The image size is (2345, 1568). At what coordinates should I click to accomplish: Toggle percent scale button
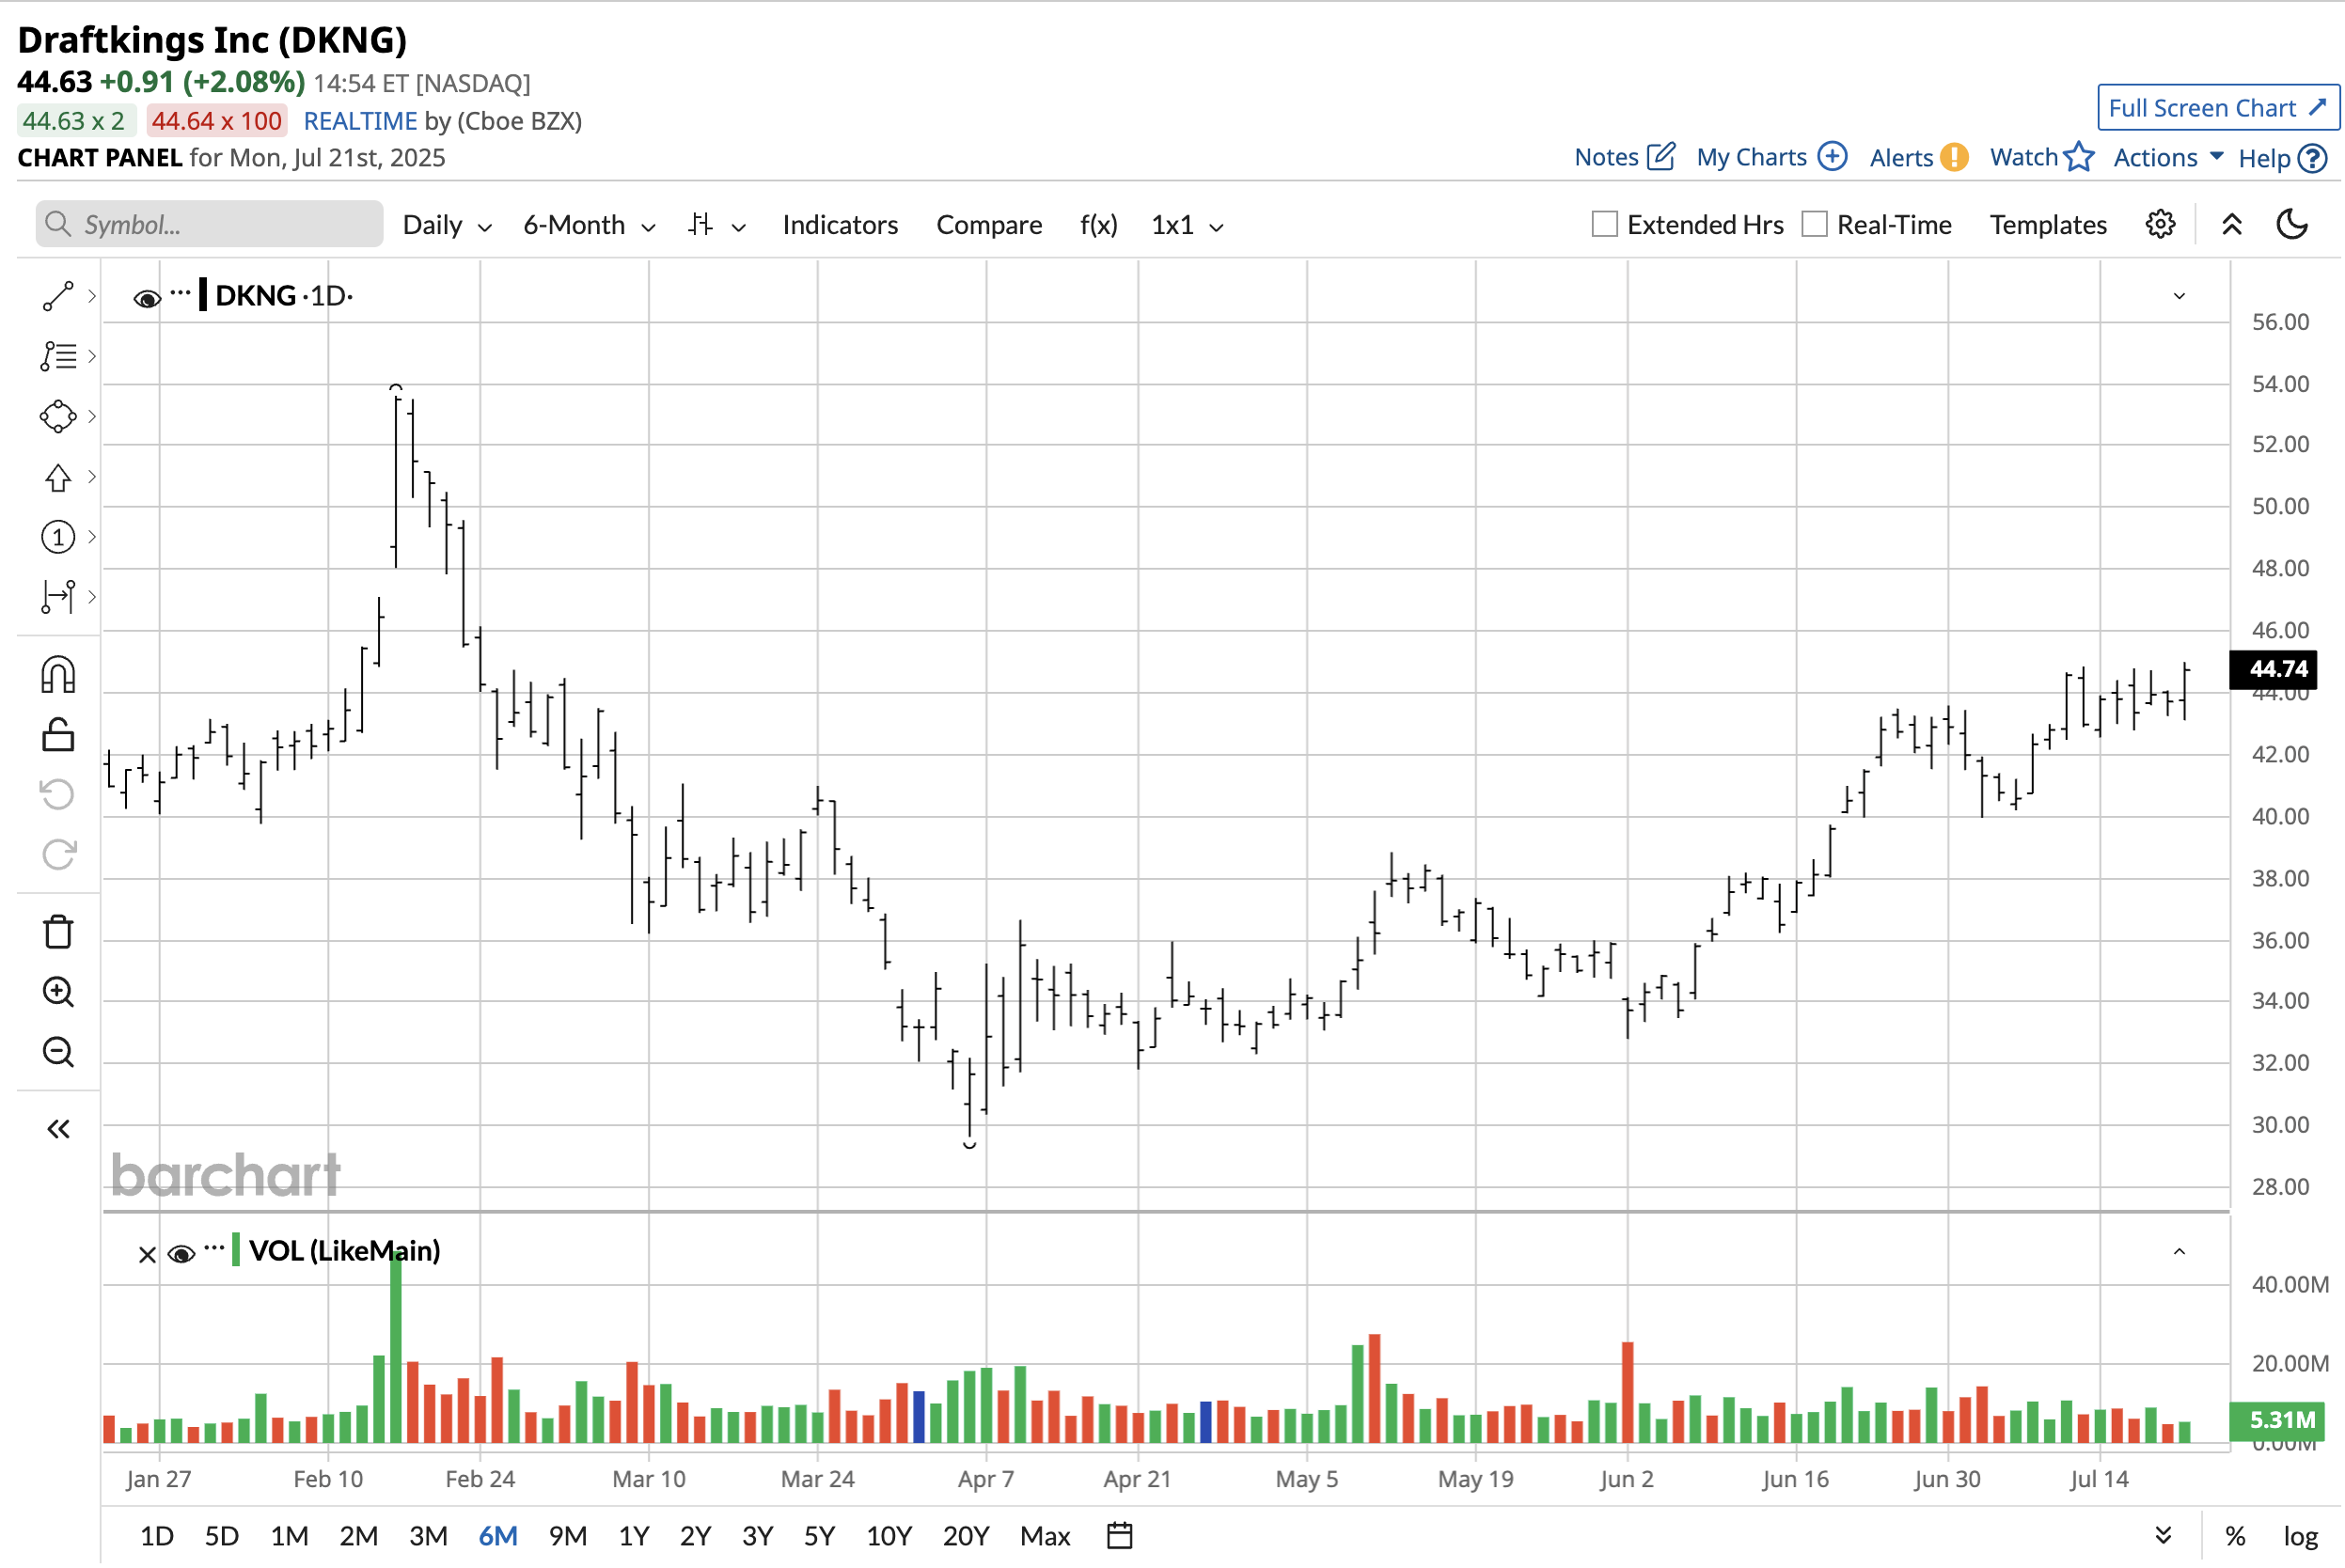point(2236,1536)
